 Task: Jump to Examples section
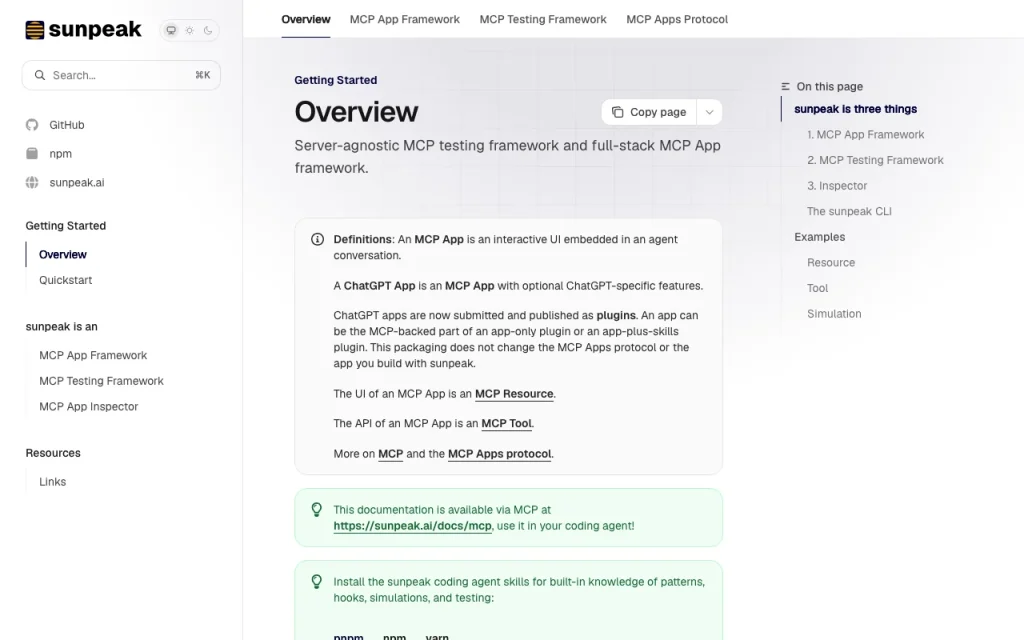tap(820, 236)
